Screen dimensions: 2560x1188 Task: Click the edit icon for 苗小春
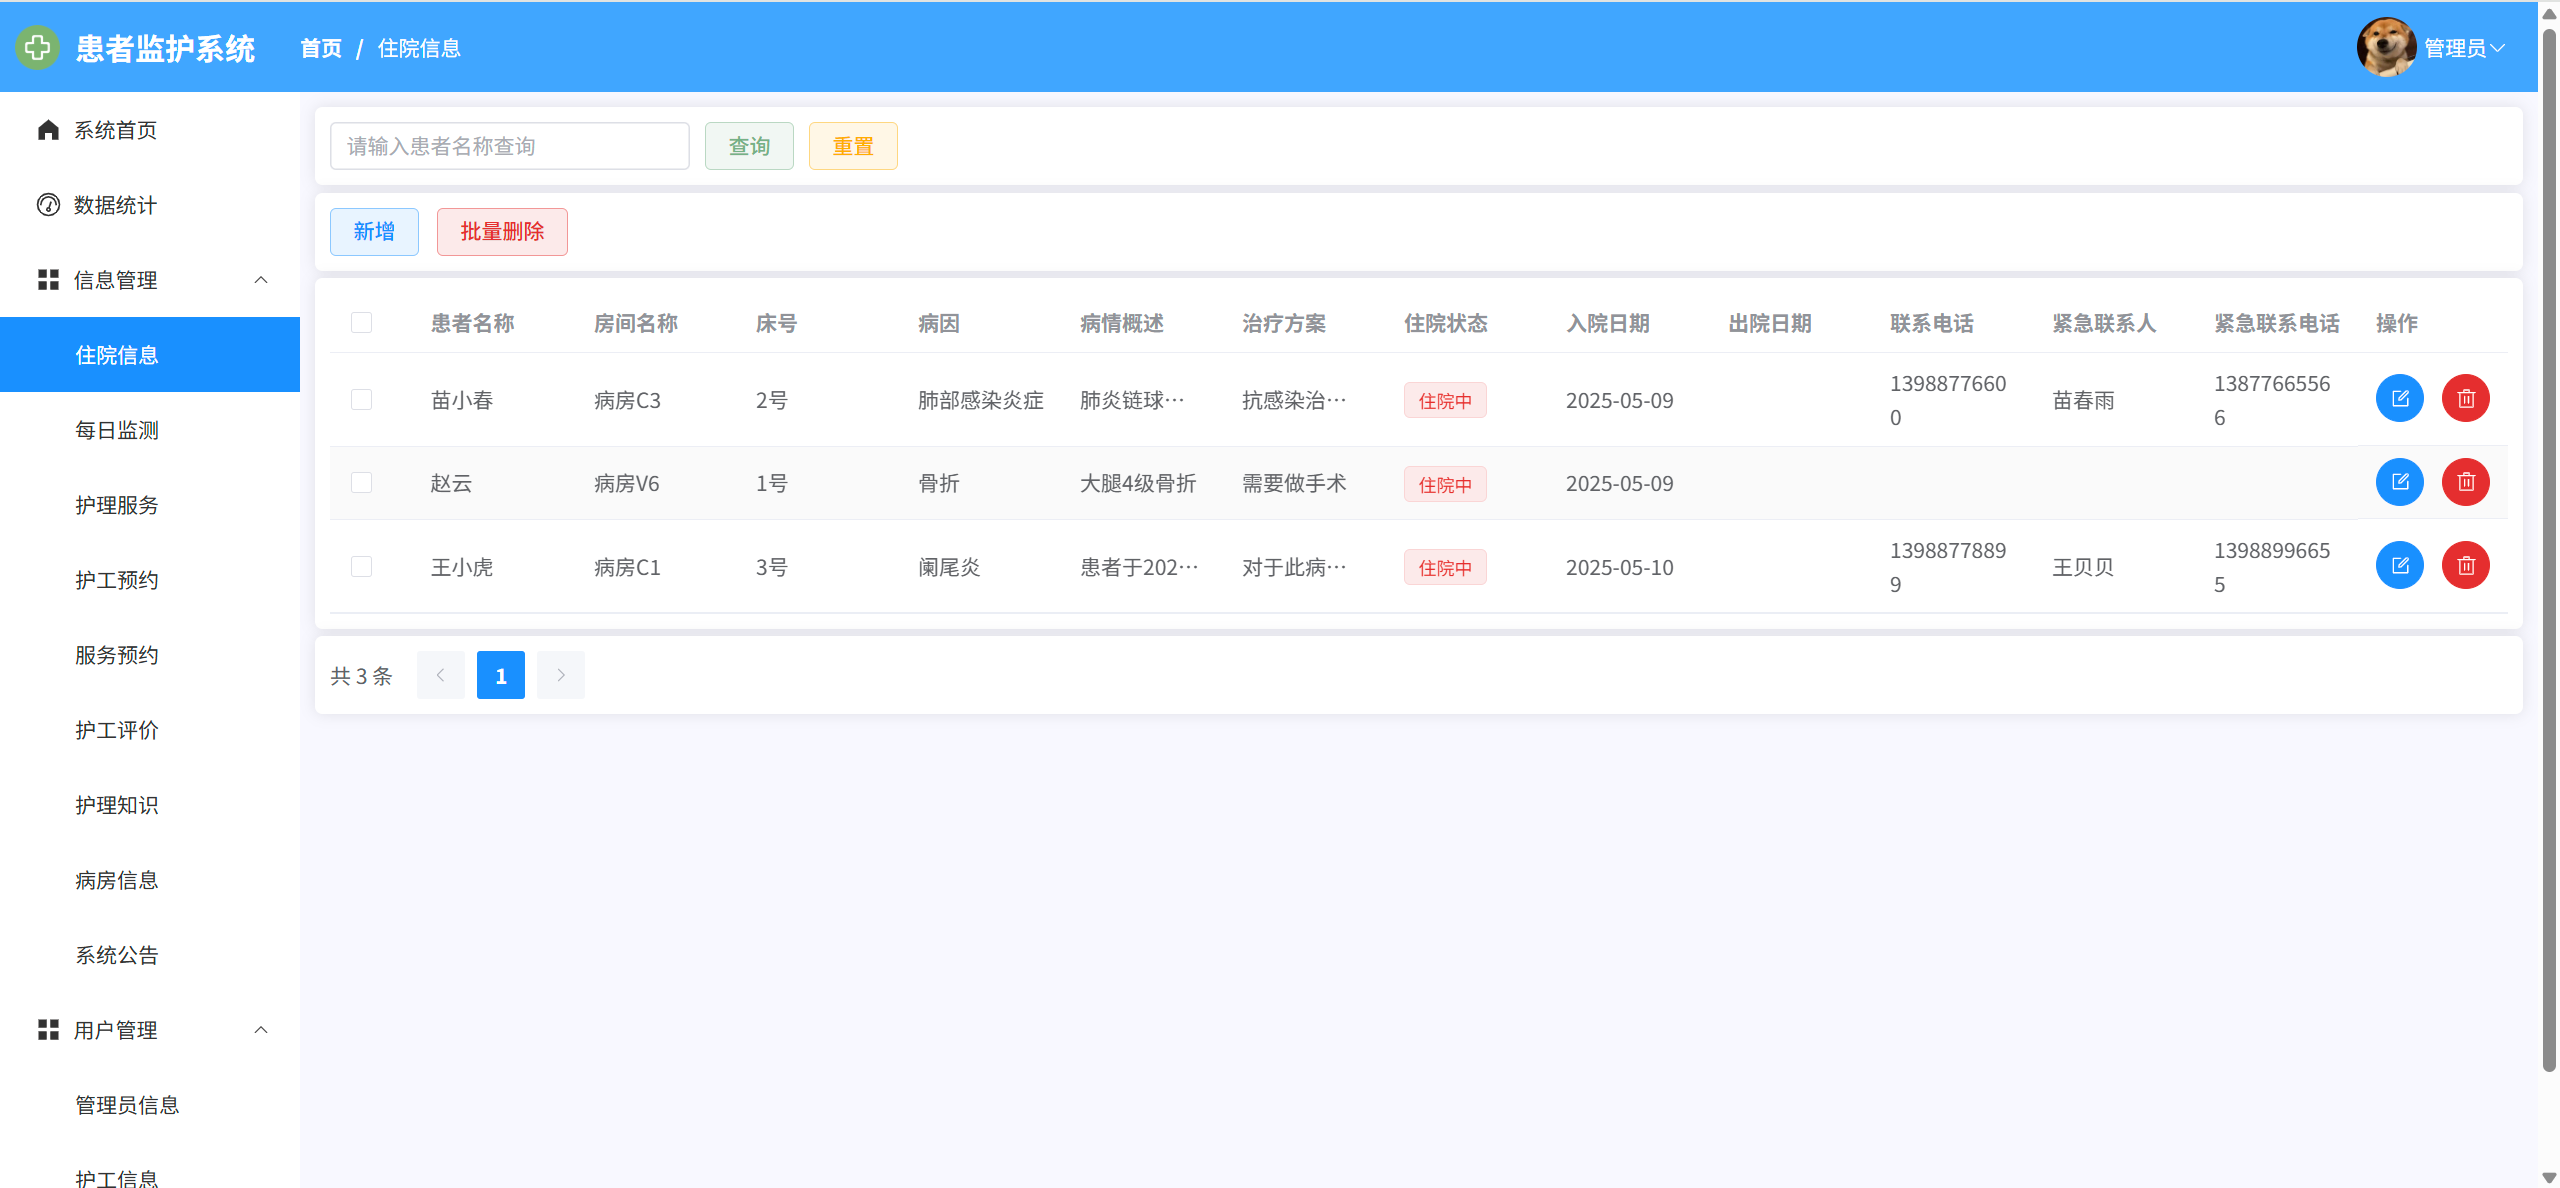[x=2399, y=399]
